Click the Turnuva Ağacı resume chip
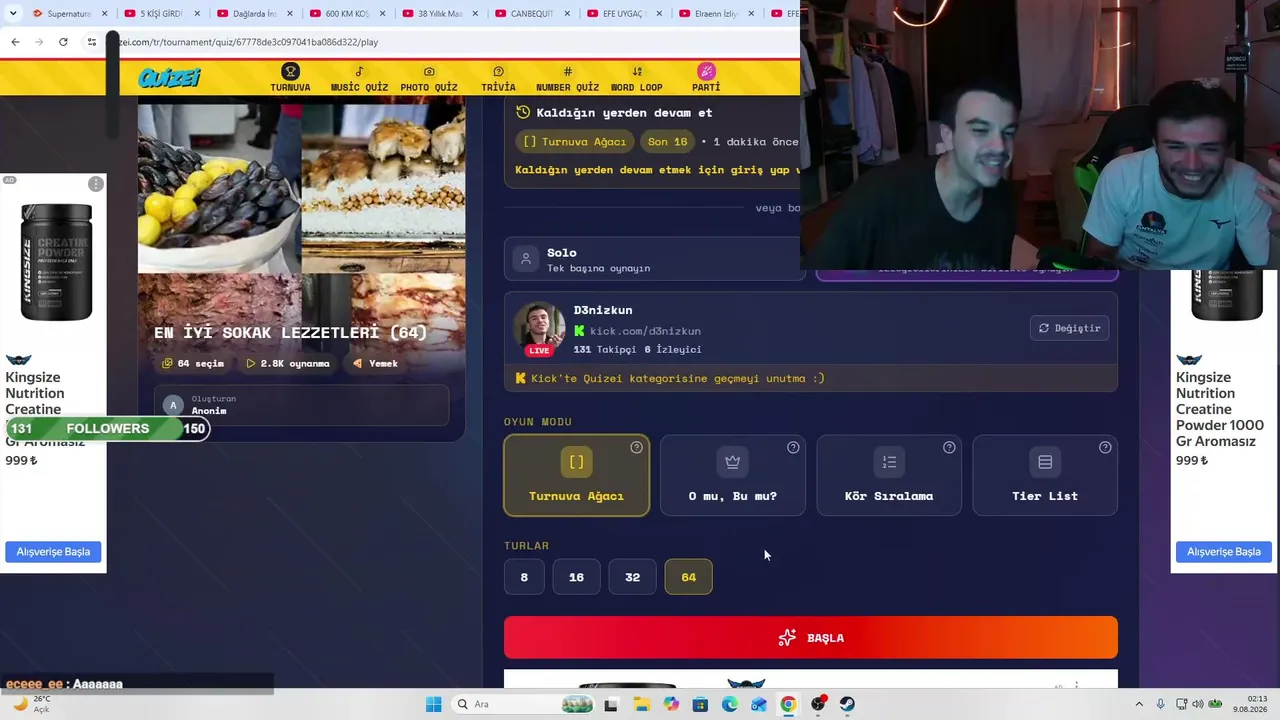This screenshot has height=720, width=1280. click(x=575, y=142)
